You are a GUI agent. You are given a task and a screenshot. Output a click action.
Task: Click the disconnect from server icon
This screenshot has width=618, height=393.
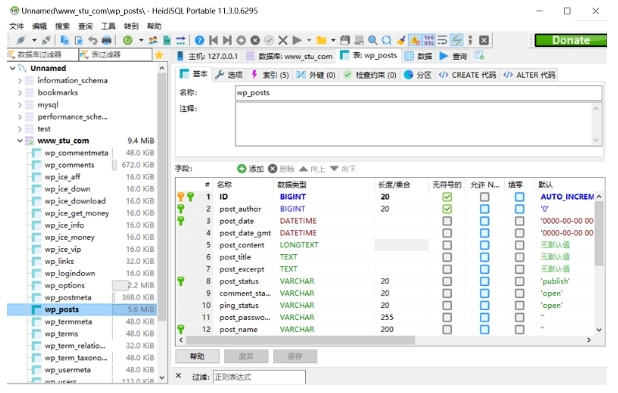coord(46,40)
